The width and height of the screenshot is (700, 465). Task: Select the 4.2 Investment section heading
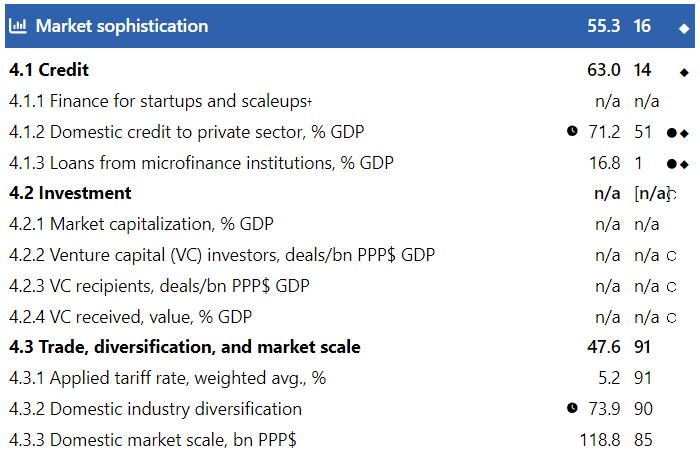coord(70,193)
